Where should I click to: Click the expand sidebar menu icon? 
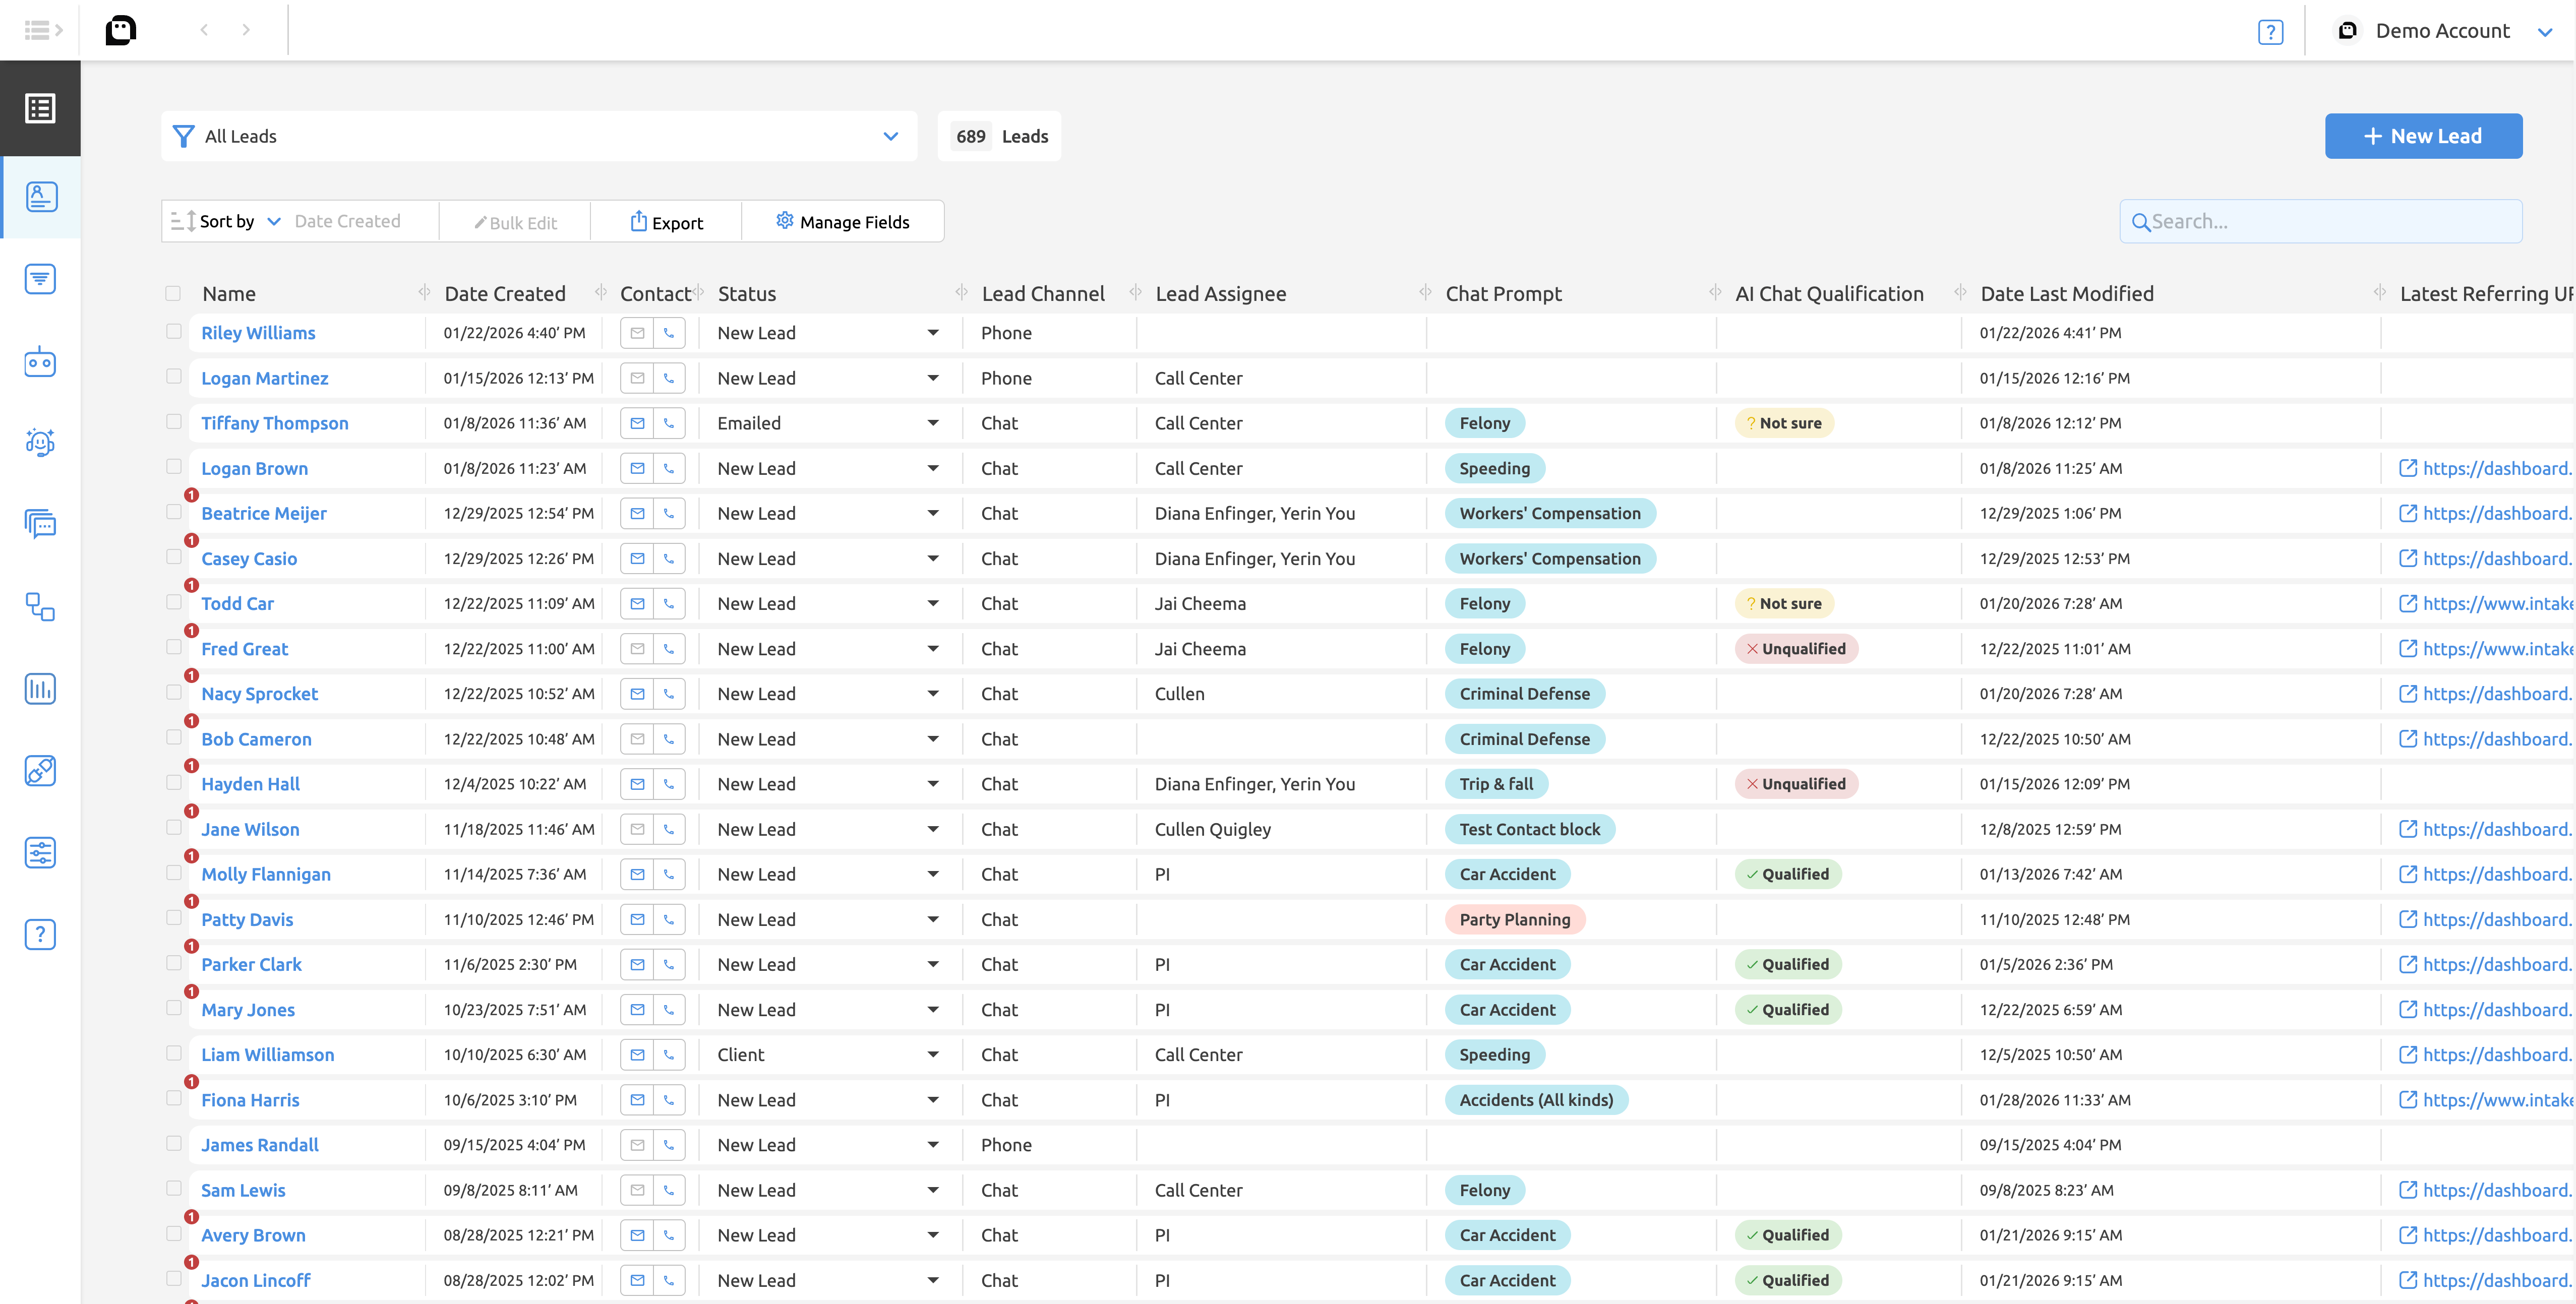point(43,30)
